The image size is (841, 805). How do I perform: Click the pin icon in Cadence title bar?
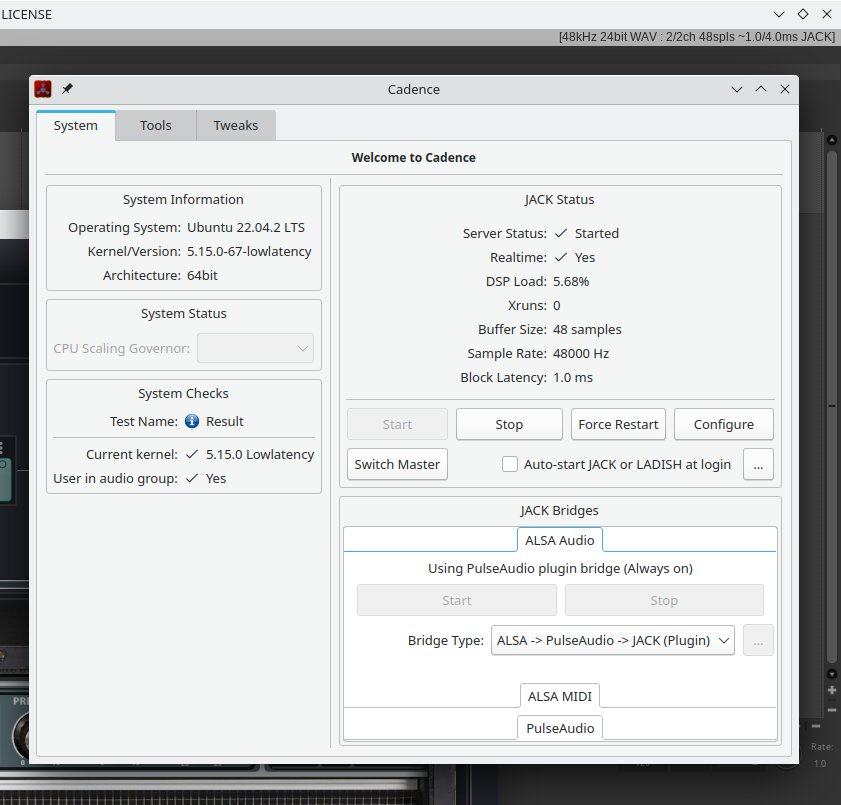[67, 89]
